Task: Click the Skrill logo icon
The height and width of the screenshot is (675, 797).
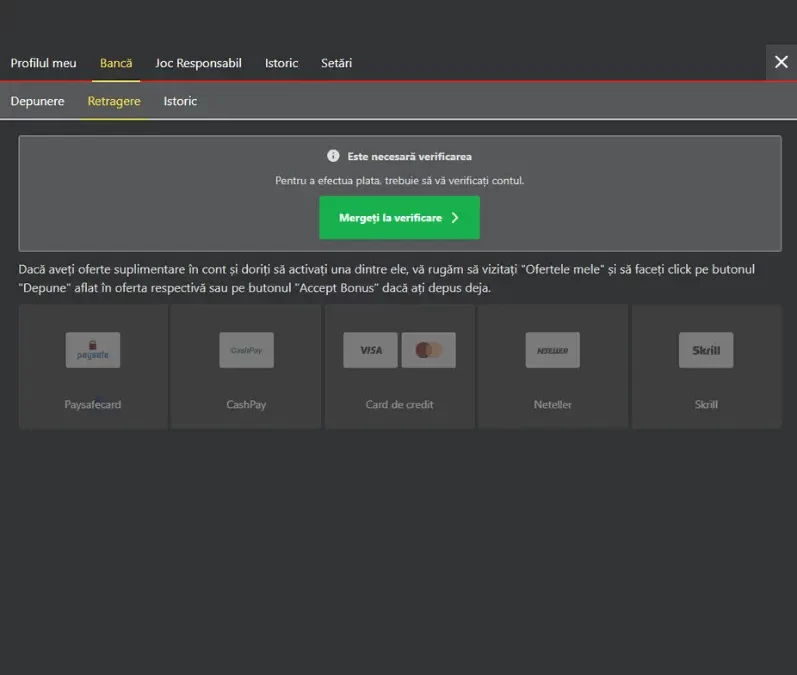Action: click(x=706, y=350)
